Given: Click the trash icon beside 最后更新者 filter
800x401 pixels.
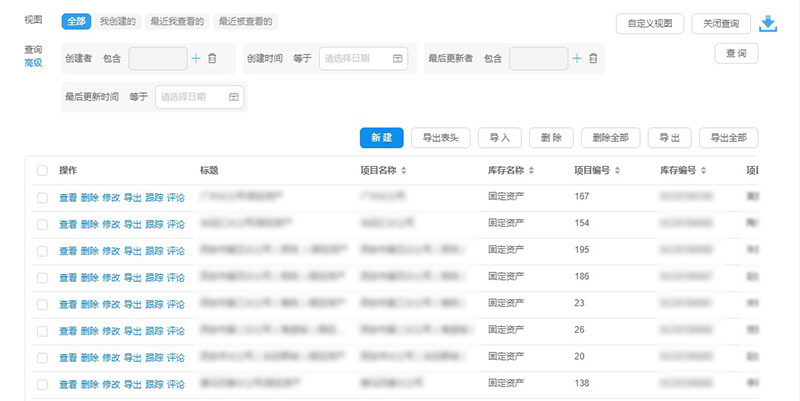Looking at the screenshot, I should click(x=593, y=59).
